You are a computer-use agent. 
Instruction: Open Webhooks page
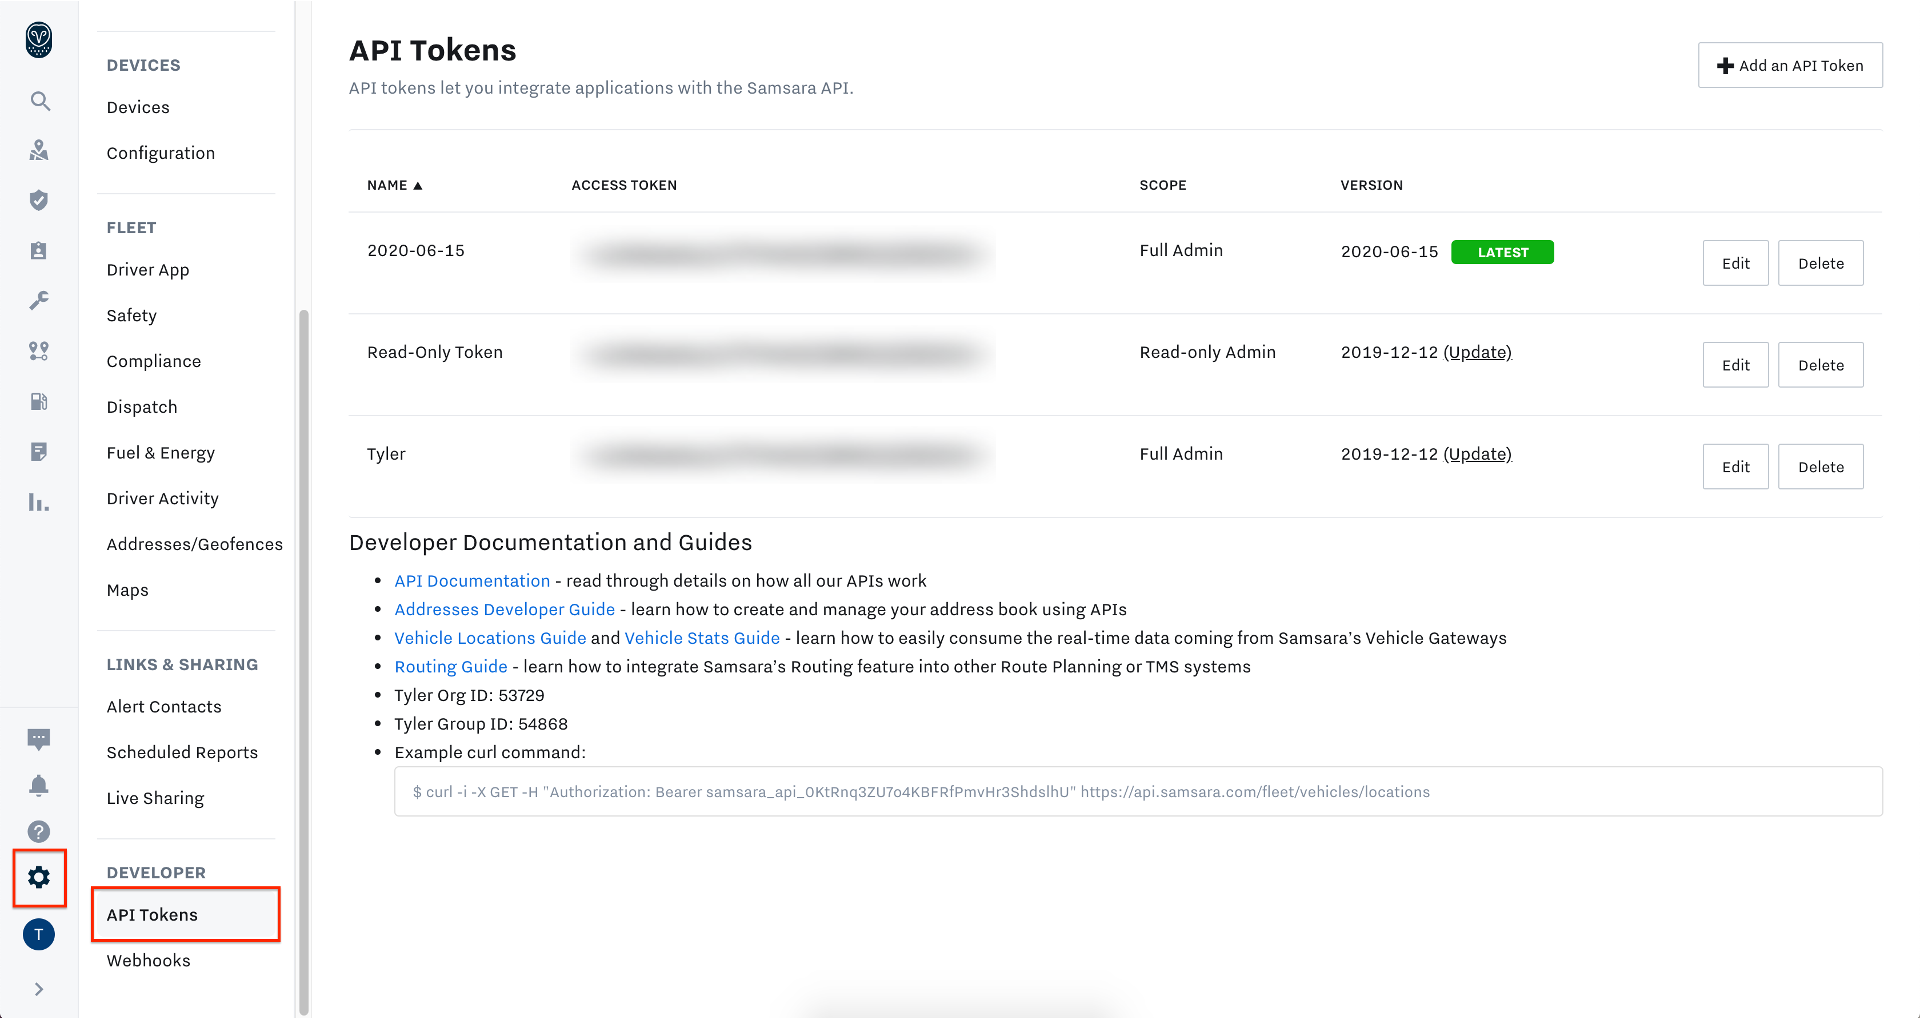click(149, 961)
